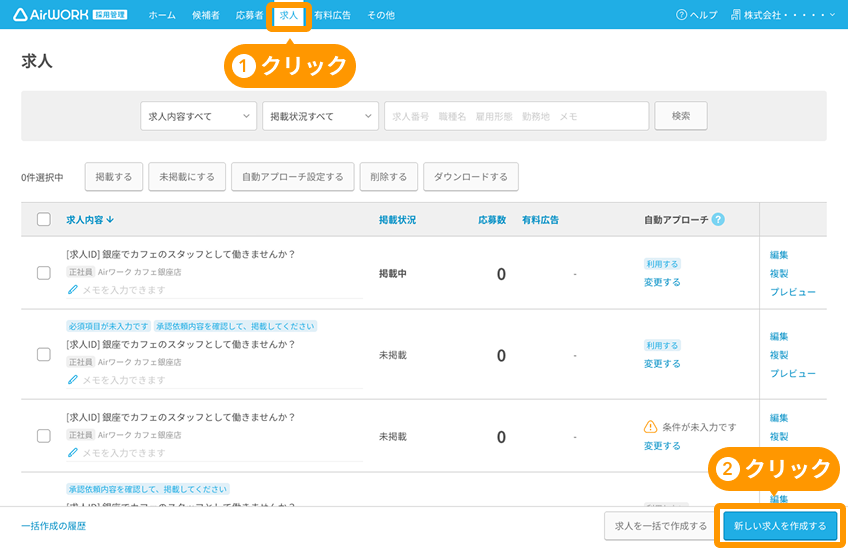
Task: Click 複製 link for the third job
Action: coord(779,436)
